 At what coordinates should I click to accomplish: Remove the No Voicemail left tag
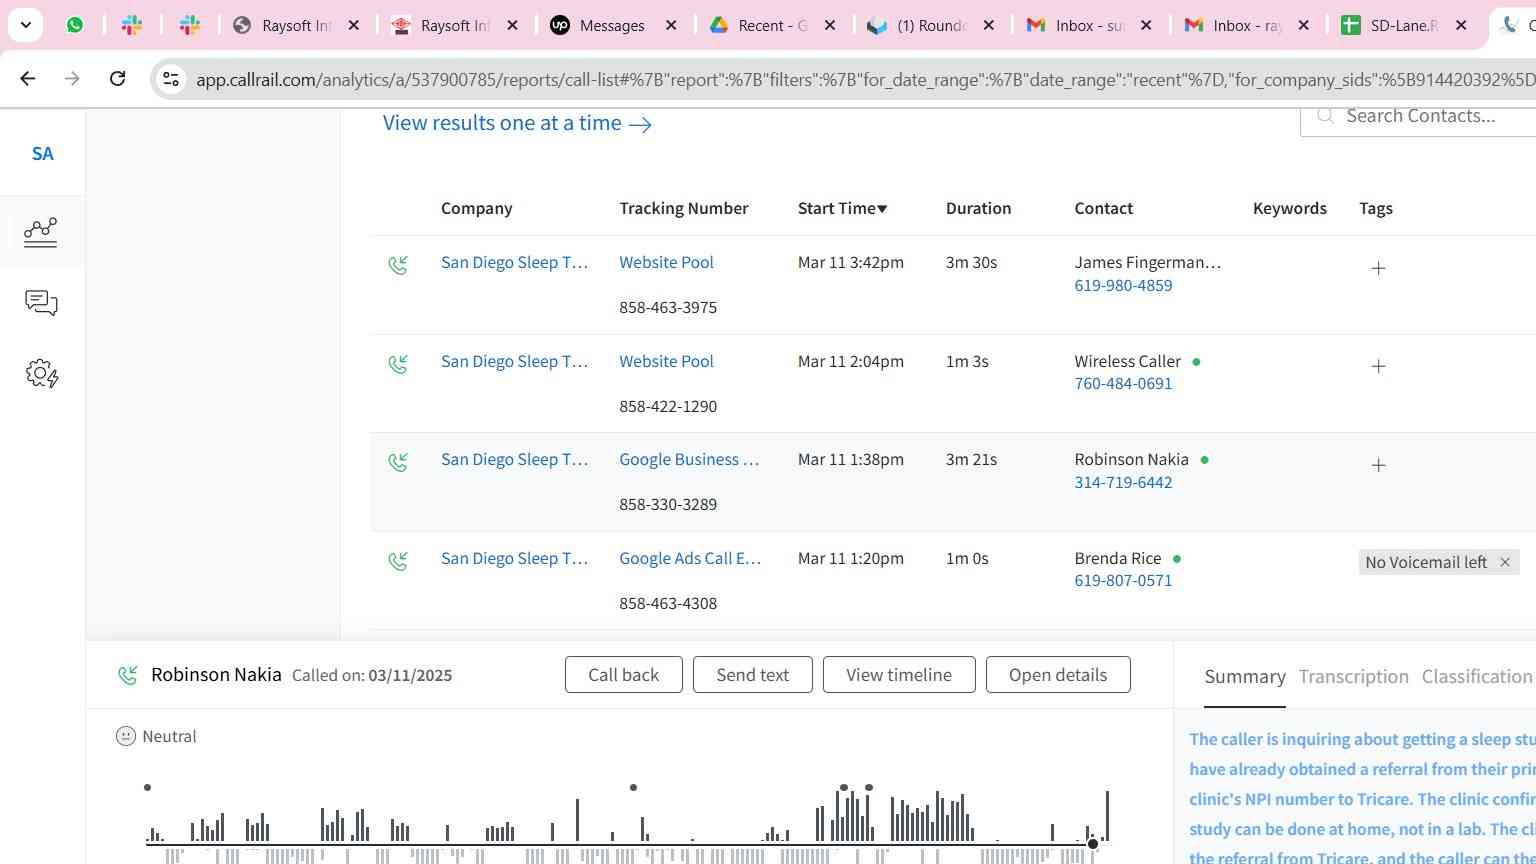coord(1504,562)
